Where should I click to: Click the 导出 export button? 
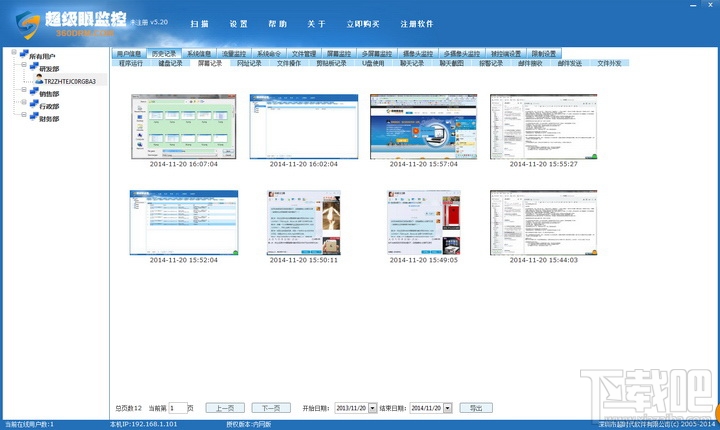click(476, 408)
